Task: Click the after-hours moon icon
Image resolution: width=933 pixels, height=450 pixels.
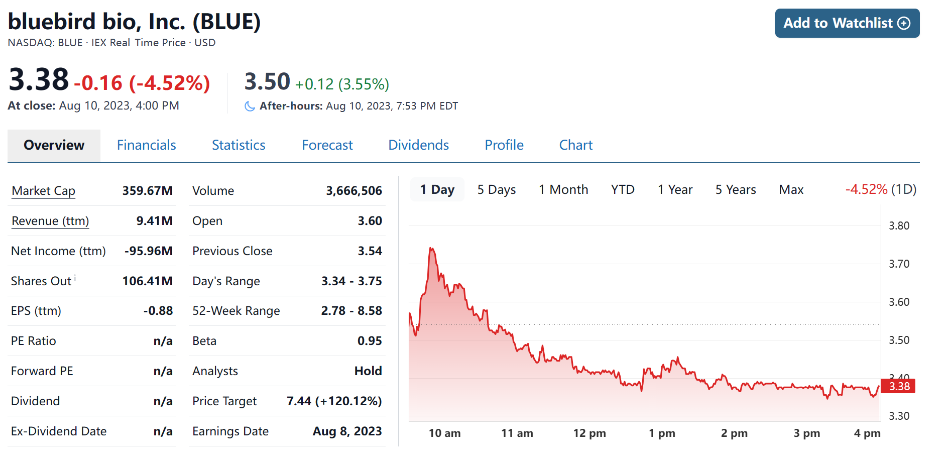Action: 250,106
